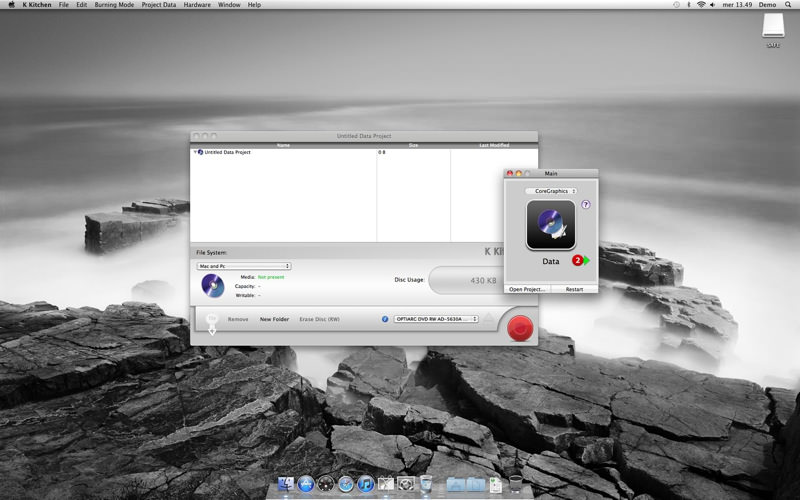Click the eject disc triangle icon

point(489,319)
